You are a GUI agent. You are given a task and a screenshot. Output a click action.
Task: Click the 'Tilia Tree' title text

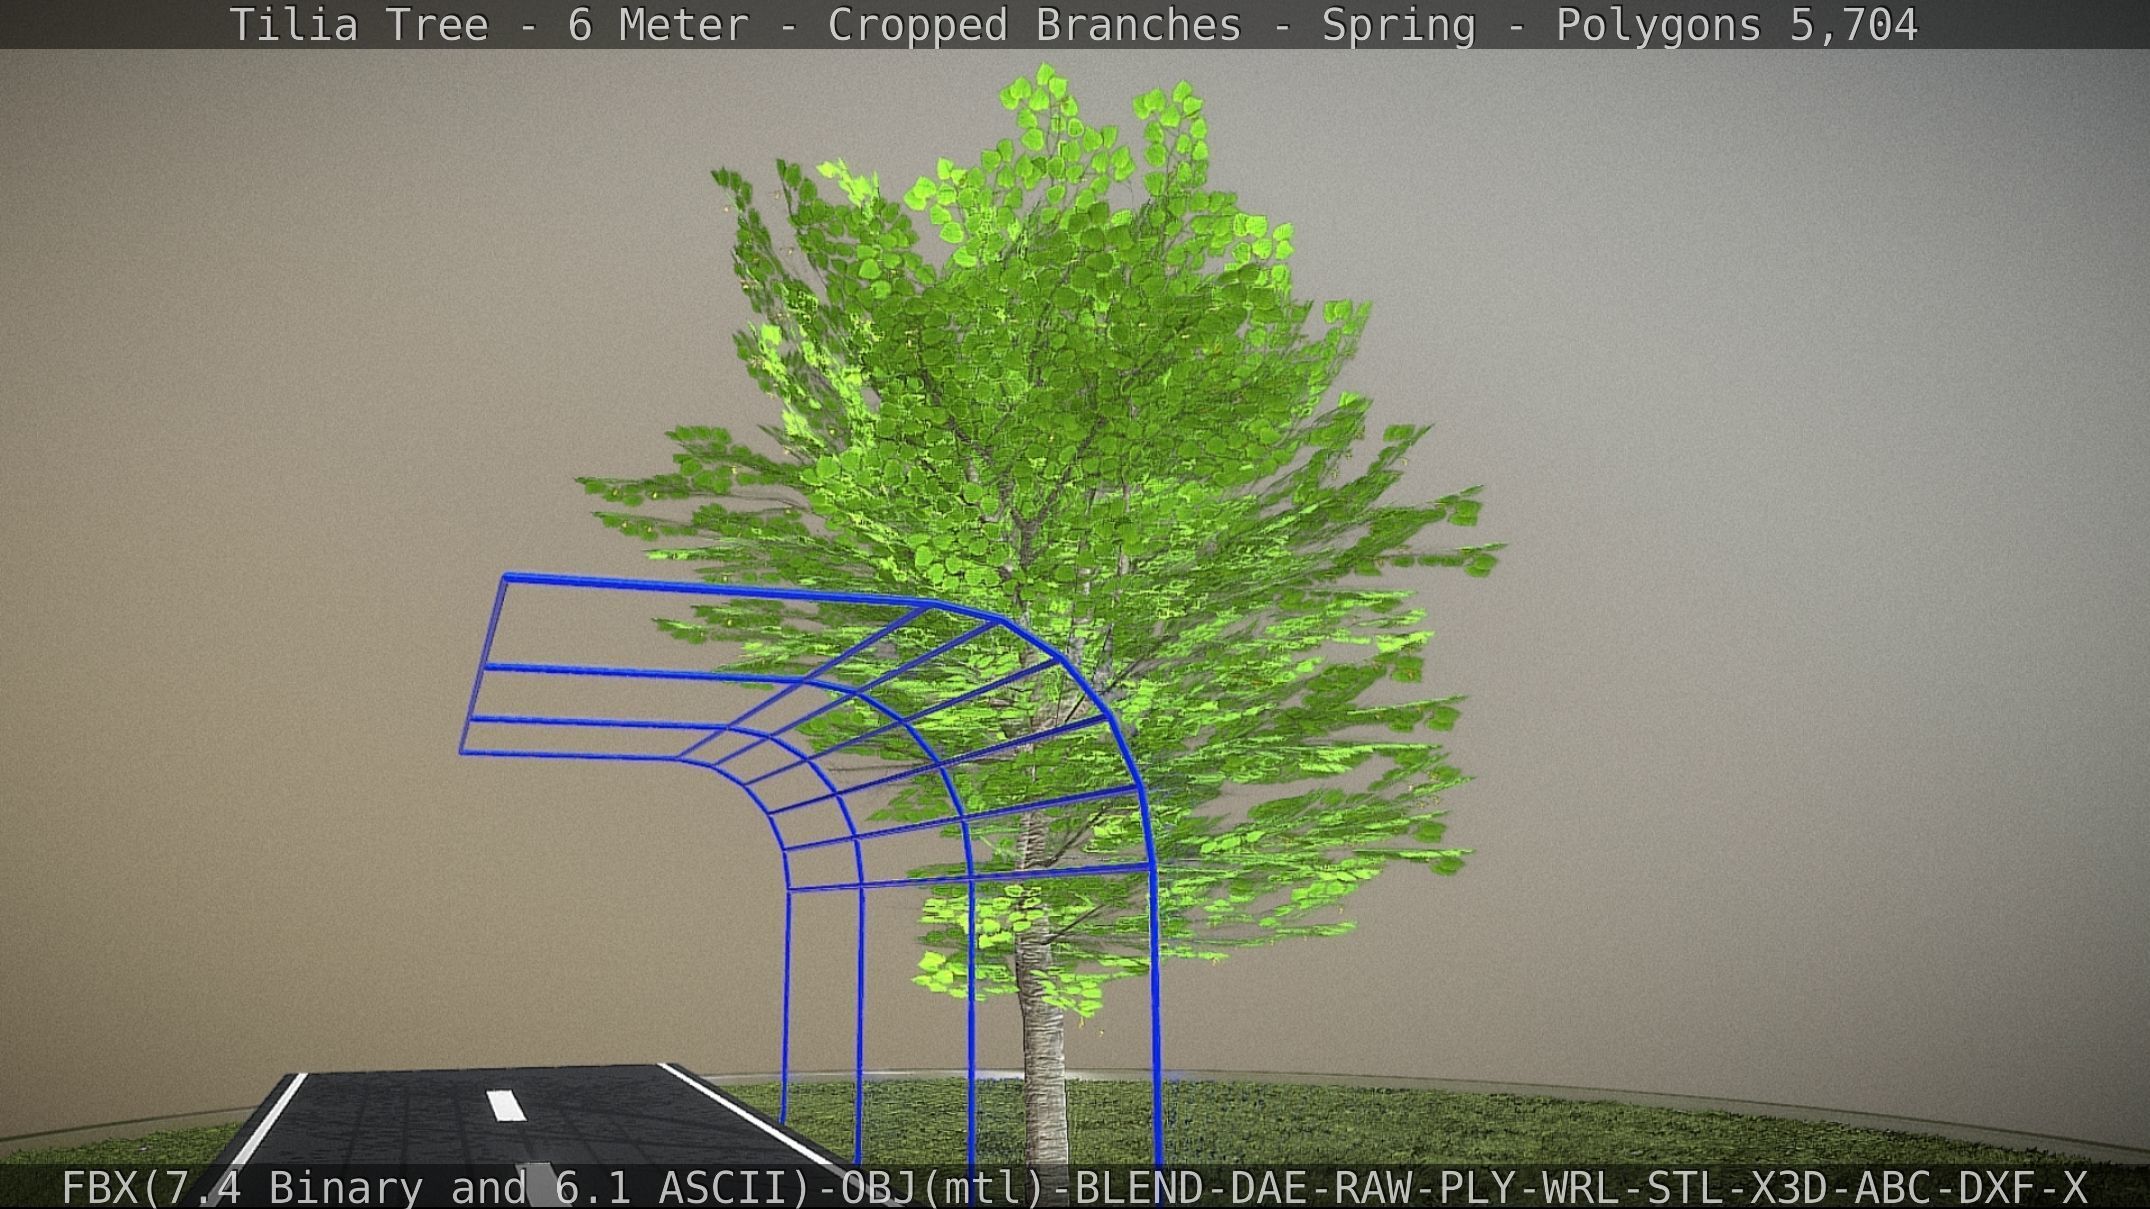point(359,24)
